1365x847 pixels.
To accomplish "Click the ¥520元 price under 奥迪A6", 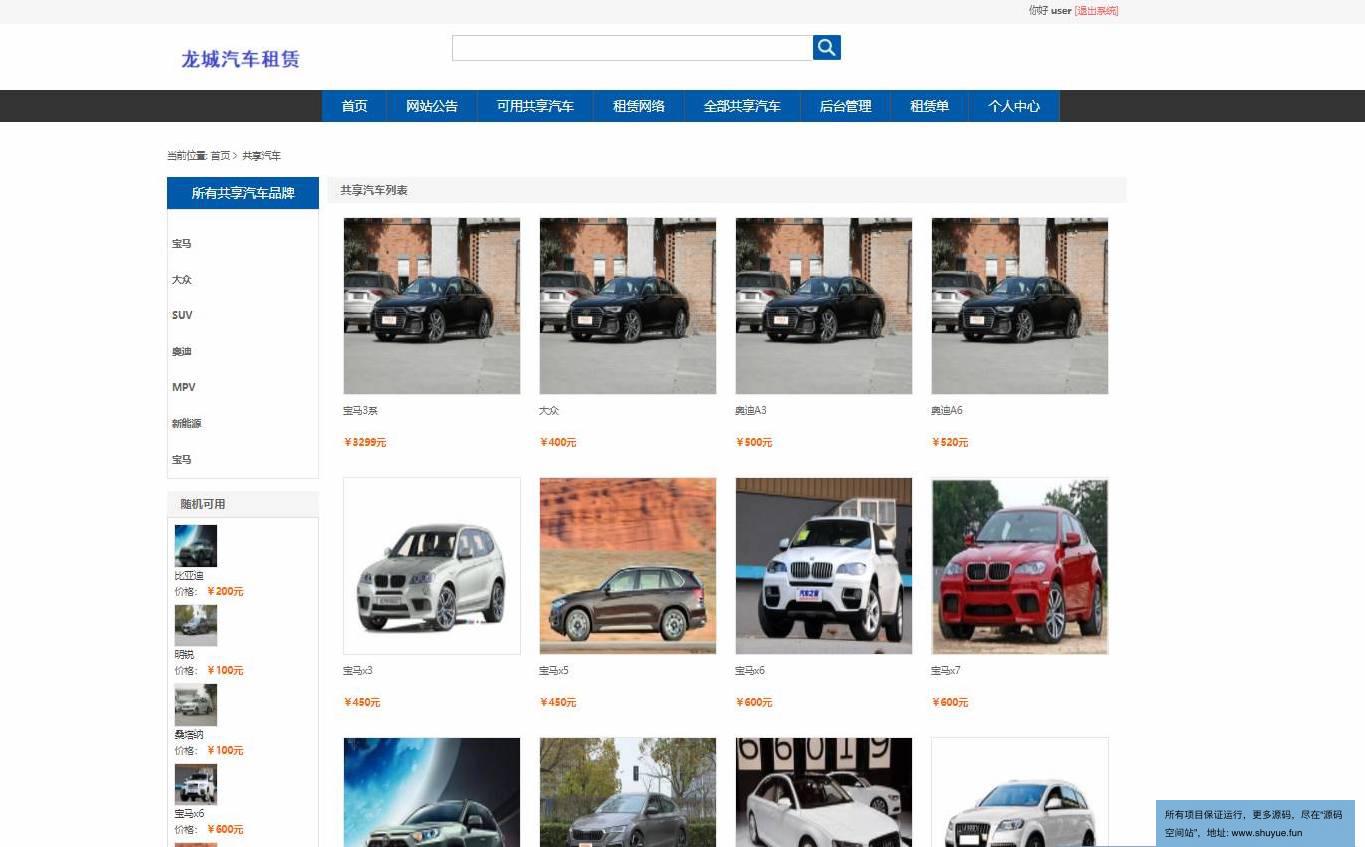I will (x=950, y=442).
